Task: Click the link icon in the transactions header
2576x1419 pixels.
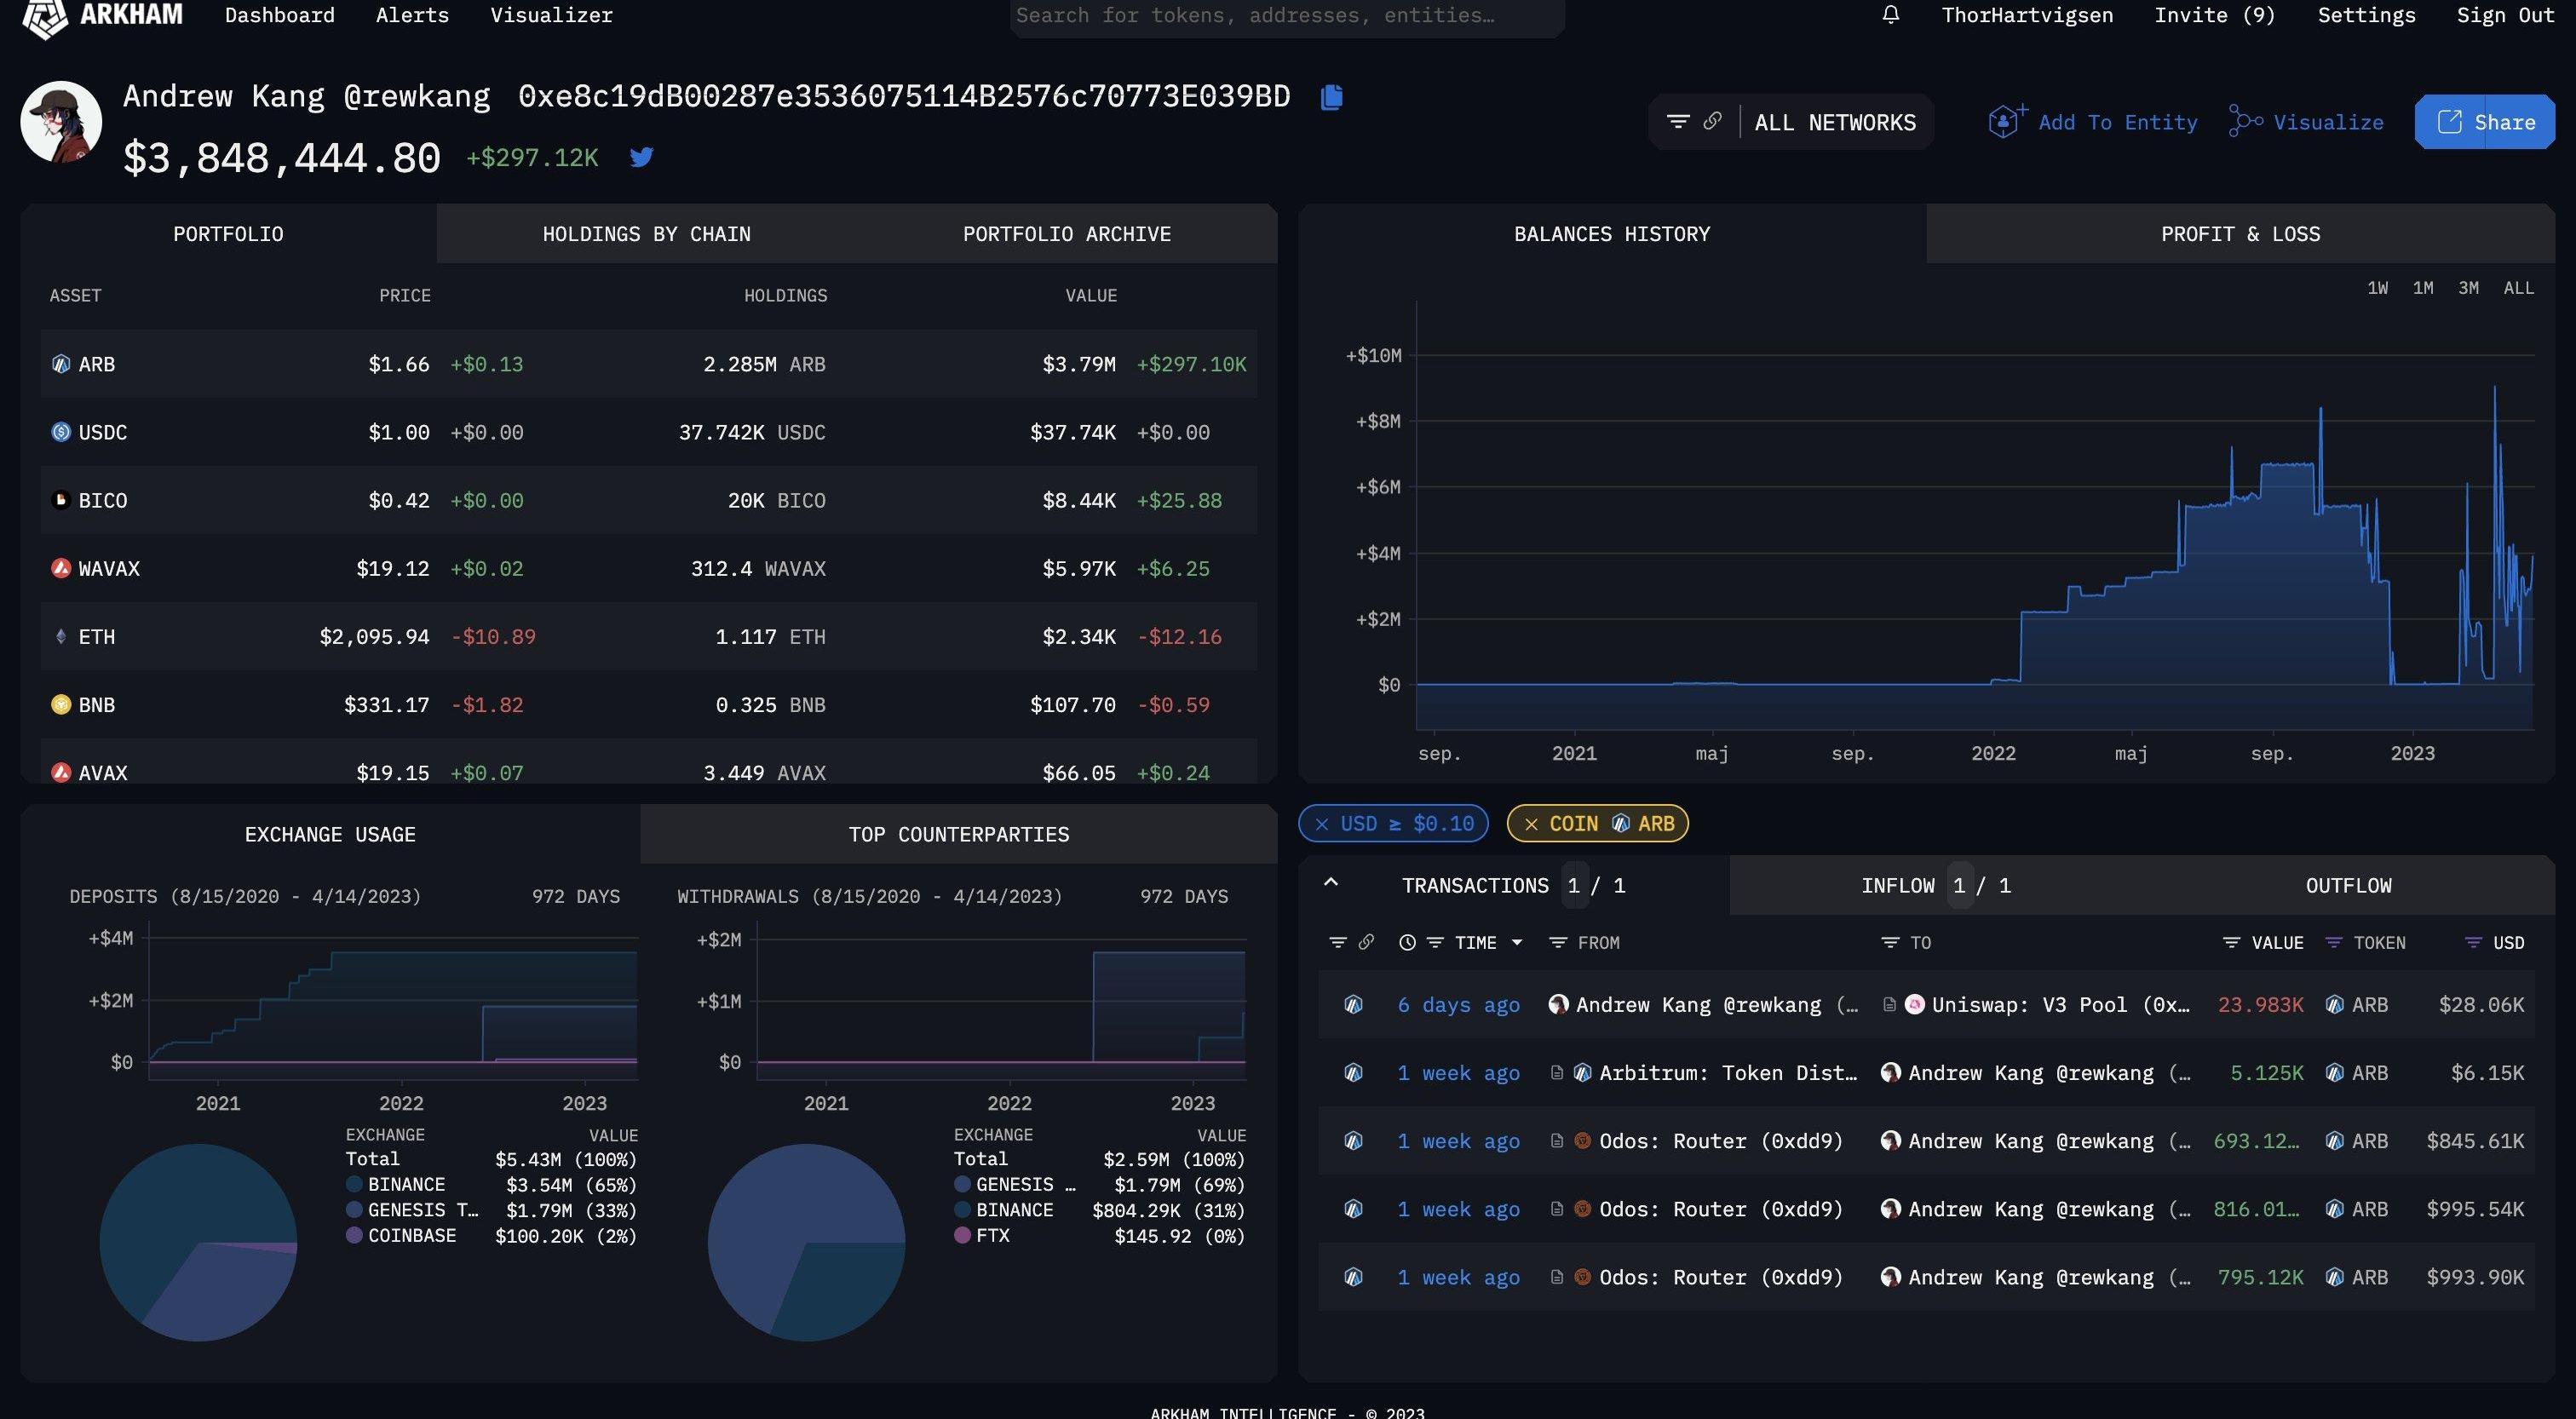Action: click(1366, 942)
